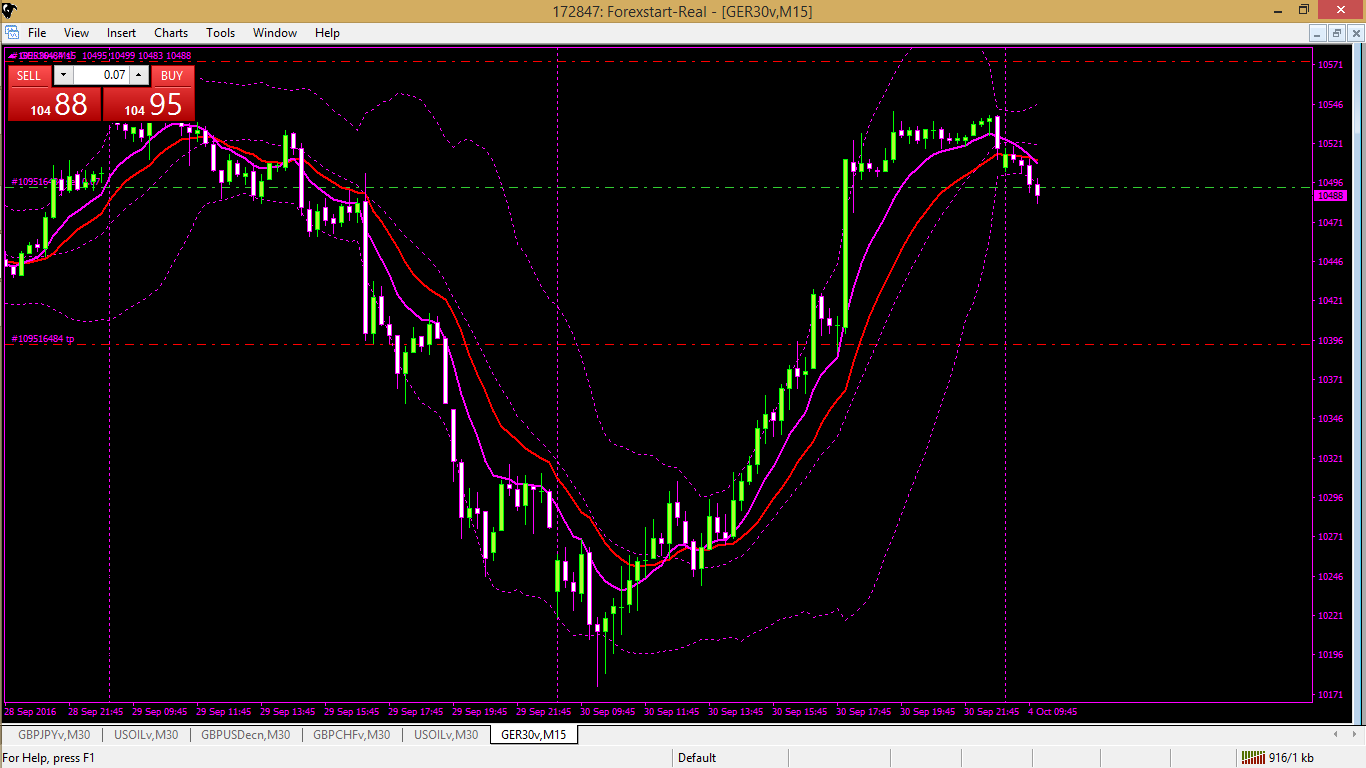Open the Insert menu
1366x768 pixels.
point(121,33)
